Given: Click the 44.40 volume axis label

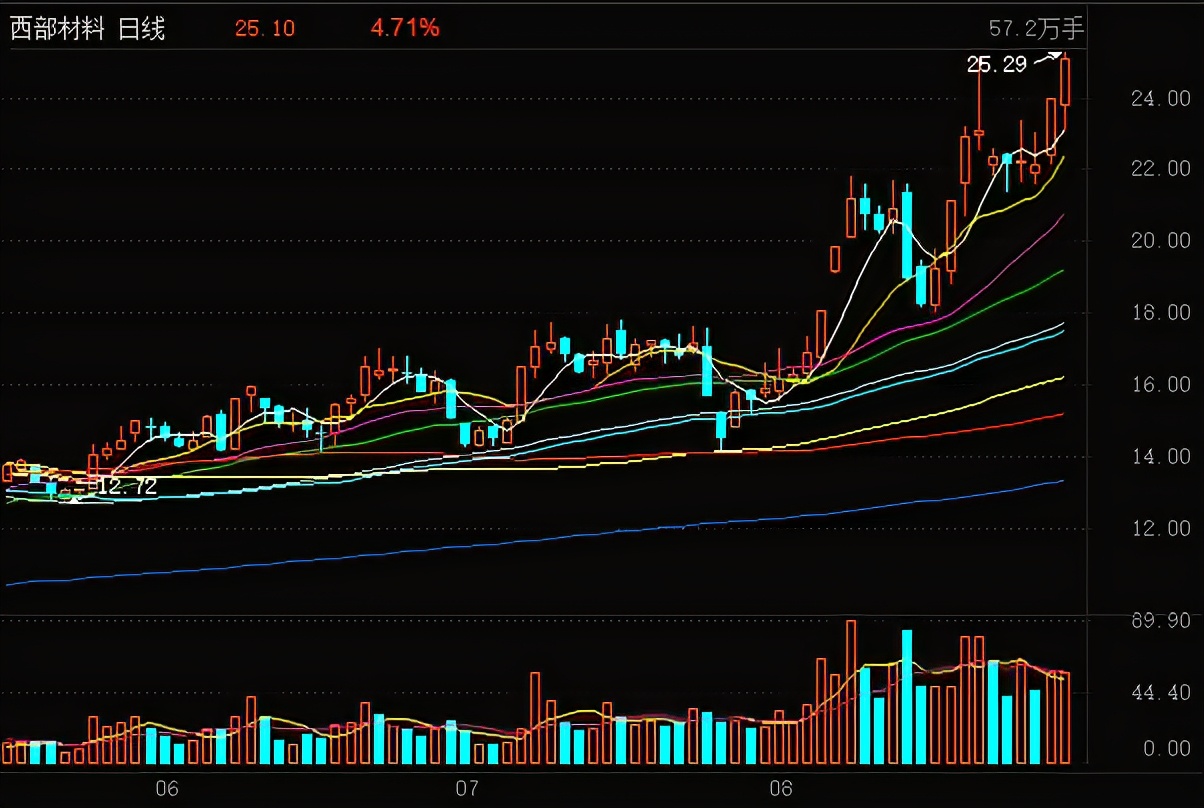Looking at the screenshot, I should pyautogui.click(x=1159, y=692).
